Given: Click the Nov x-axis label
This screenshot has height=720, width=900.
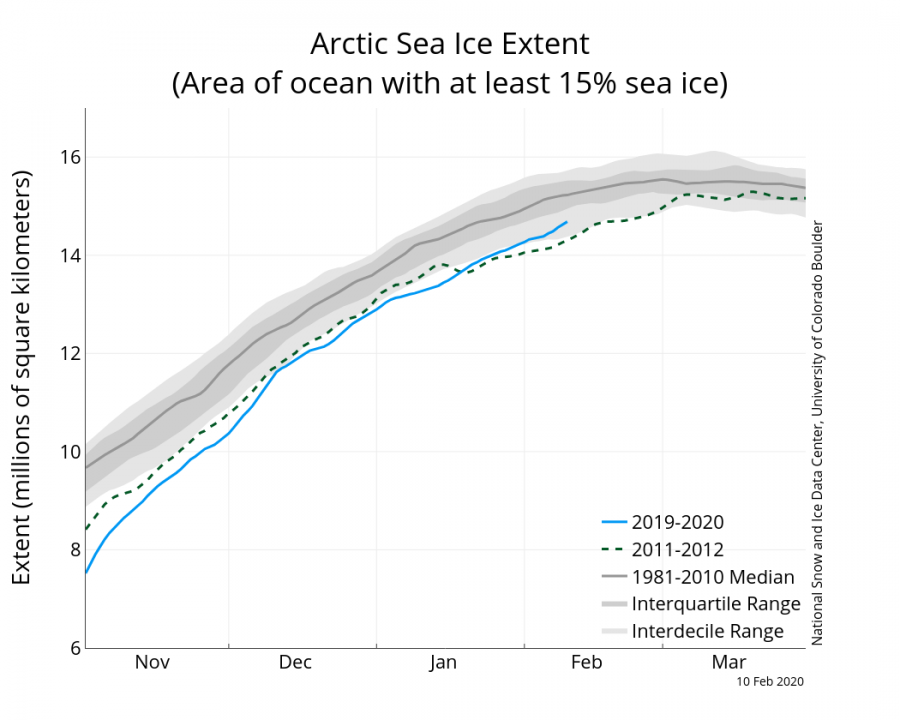Looking at the screenshot, I should (152, 662).
